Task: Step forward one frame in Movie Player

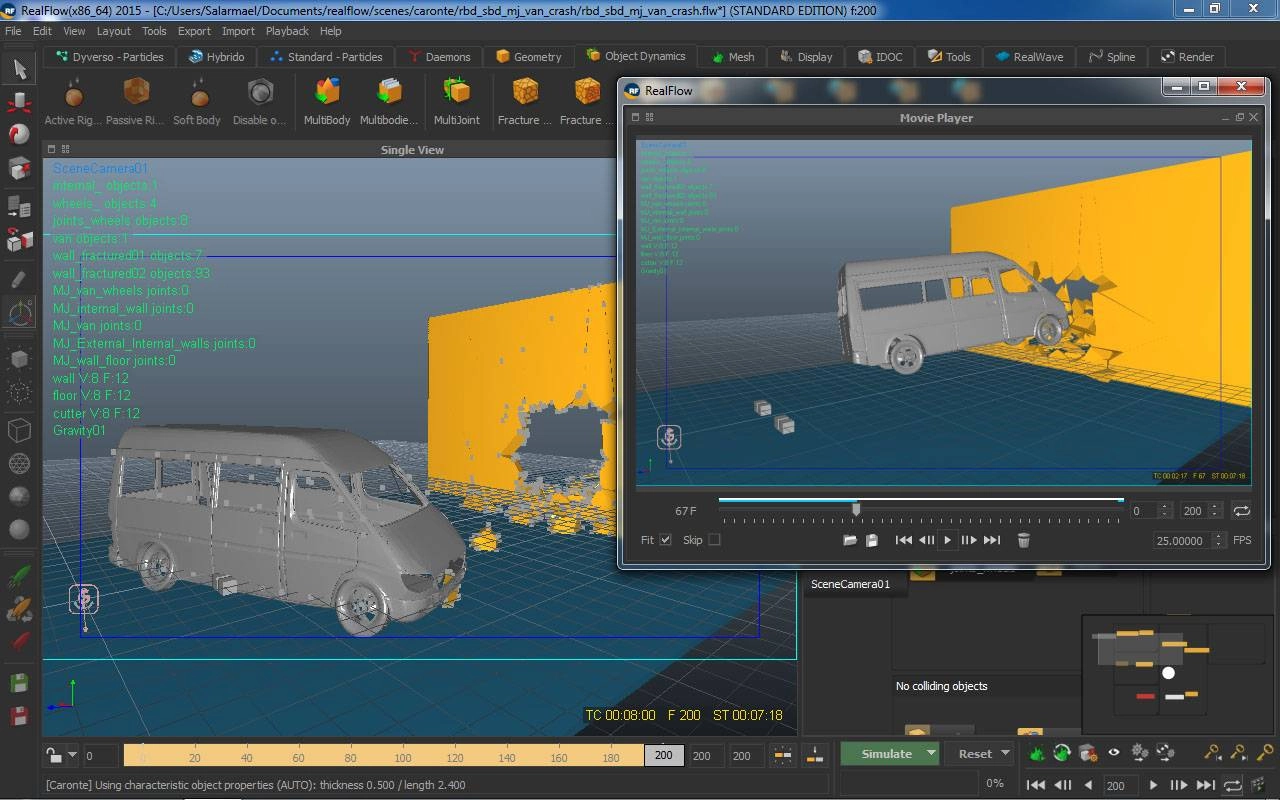Action: 968,540
